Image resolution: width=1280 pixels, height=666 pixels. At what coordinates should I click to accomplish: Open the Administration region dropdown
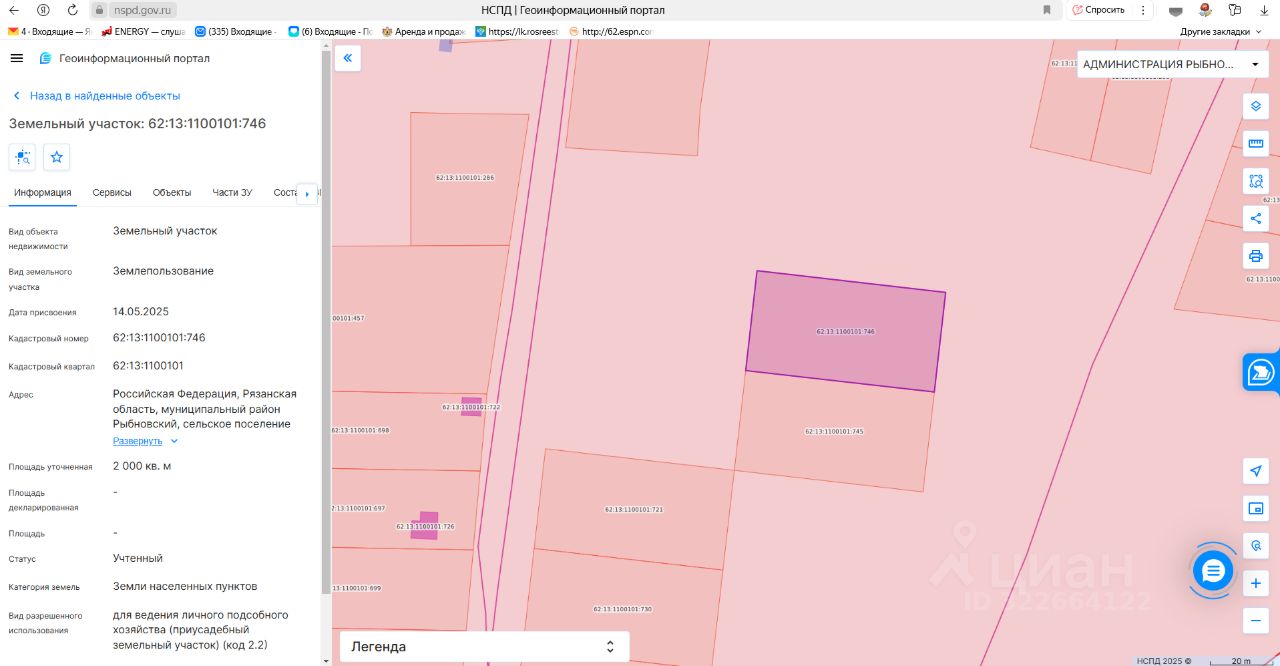1171,64
